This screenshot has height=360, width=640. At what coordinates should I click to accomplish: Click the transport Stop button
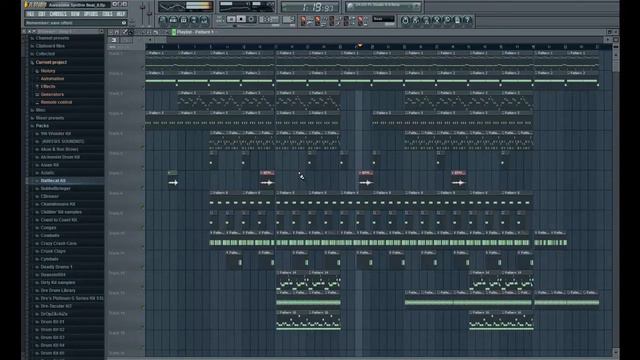[241, 19]
